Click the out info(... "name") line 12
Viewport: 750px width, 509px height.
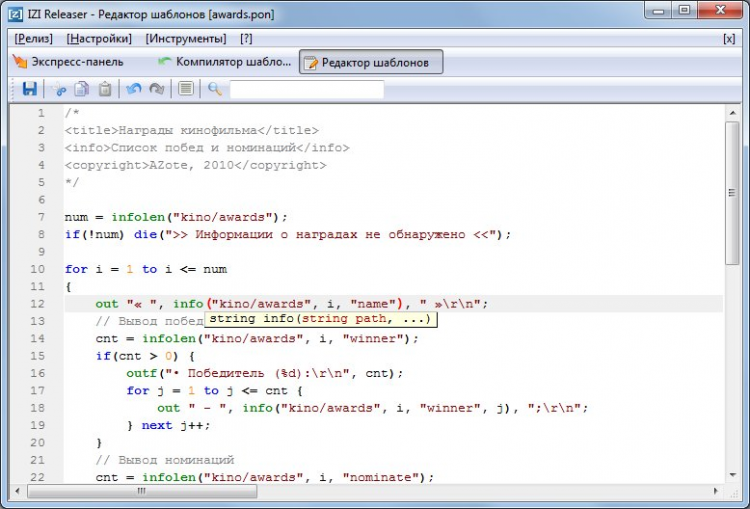pyautogui.click(x=291, y=304)
